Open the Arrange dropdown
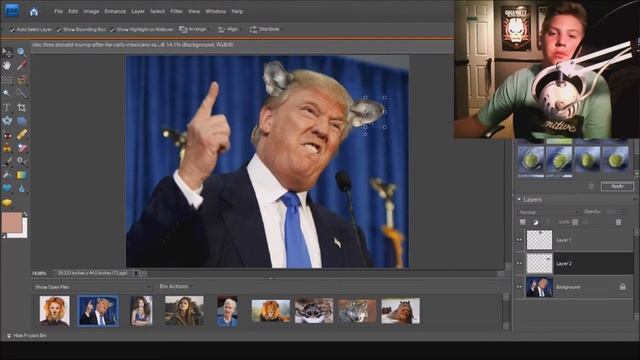 pyautogui.click(x=194, y=29)
